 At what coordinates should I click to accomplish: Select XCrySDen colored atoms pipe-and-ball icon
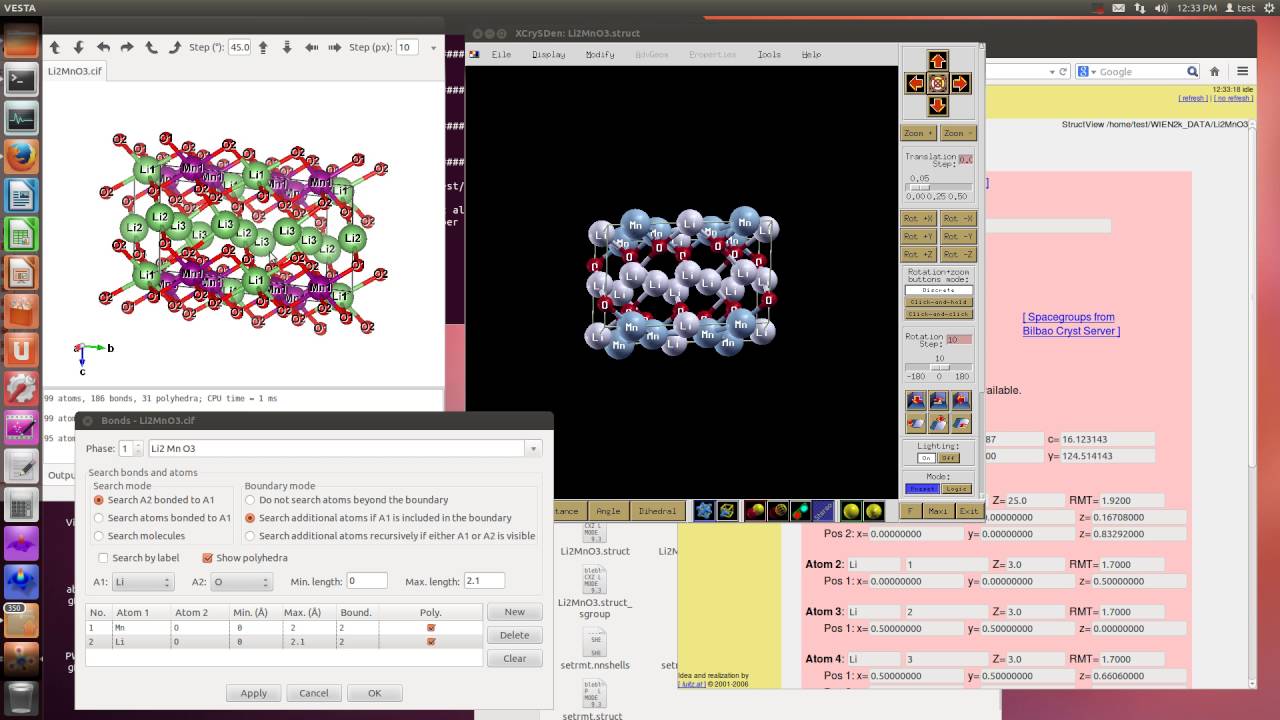[x=801, y=511]
